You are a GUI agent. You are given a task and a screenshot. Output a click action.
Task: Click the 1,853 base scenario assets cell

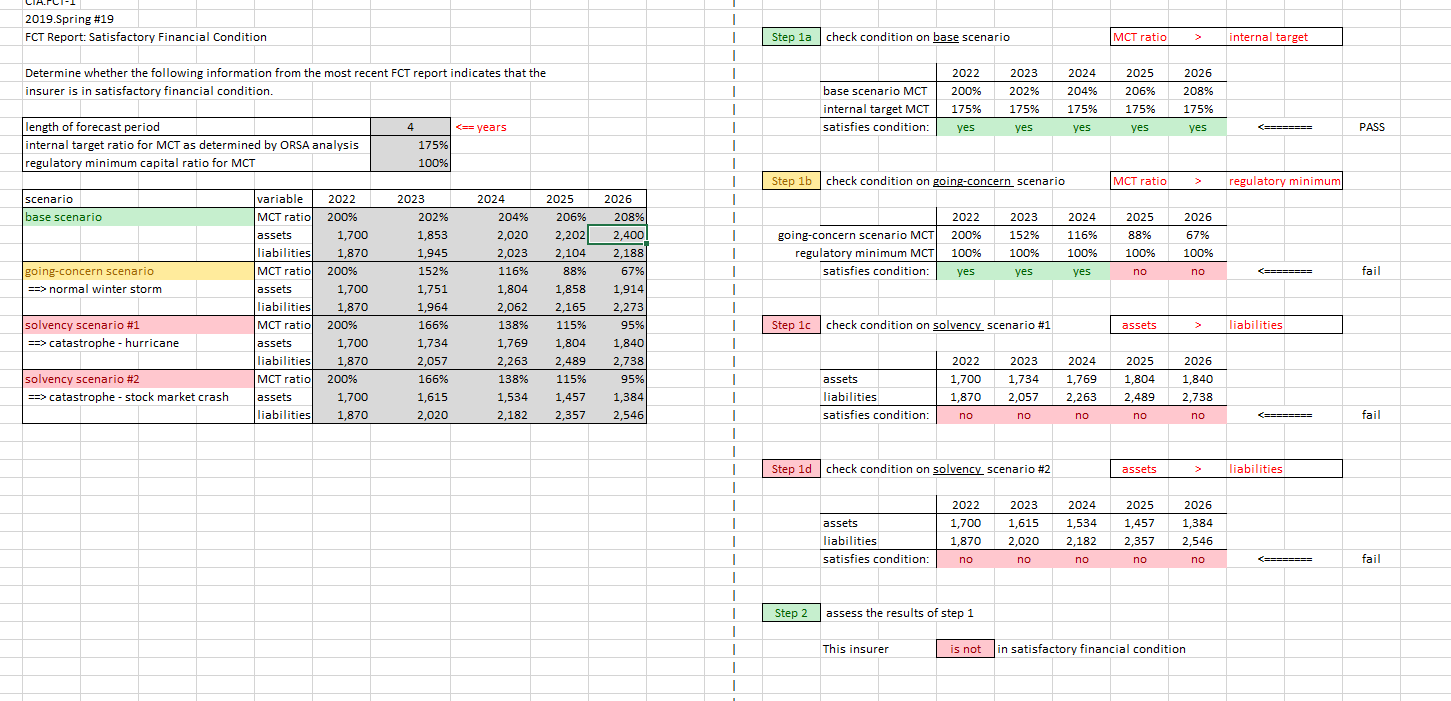(410, 235)
